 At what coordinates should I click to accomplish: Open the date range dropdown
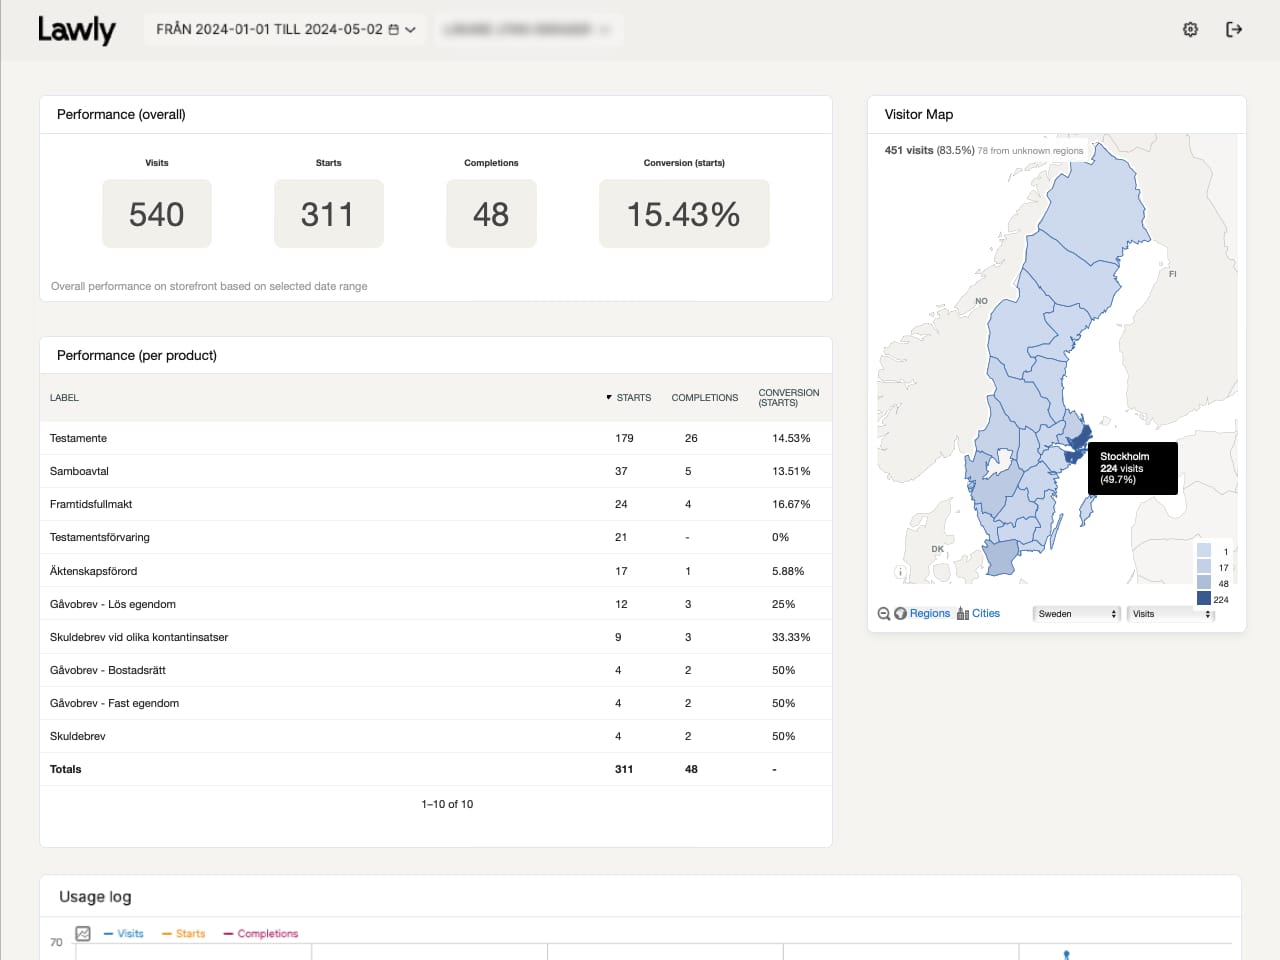(285, 30)
